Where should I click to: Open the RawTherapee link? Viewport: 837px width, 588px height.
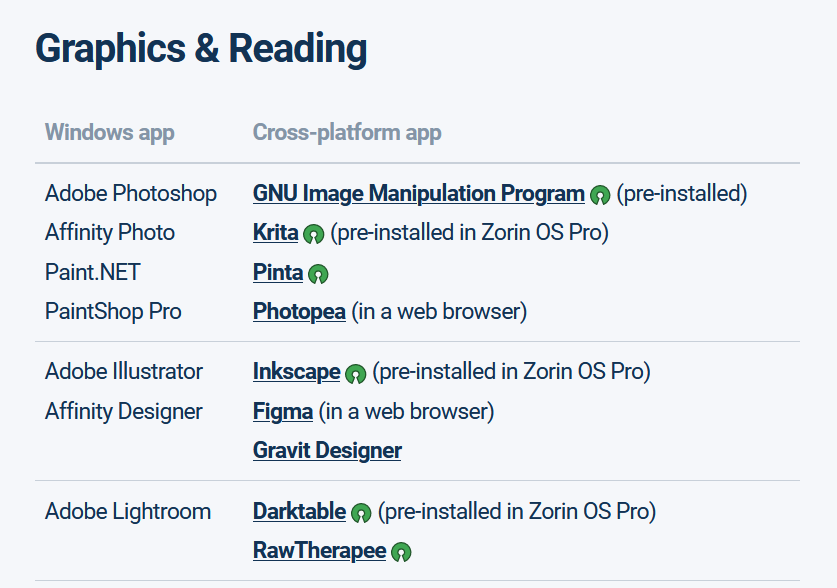319,550
